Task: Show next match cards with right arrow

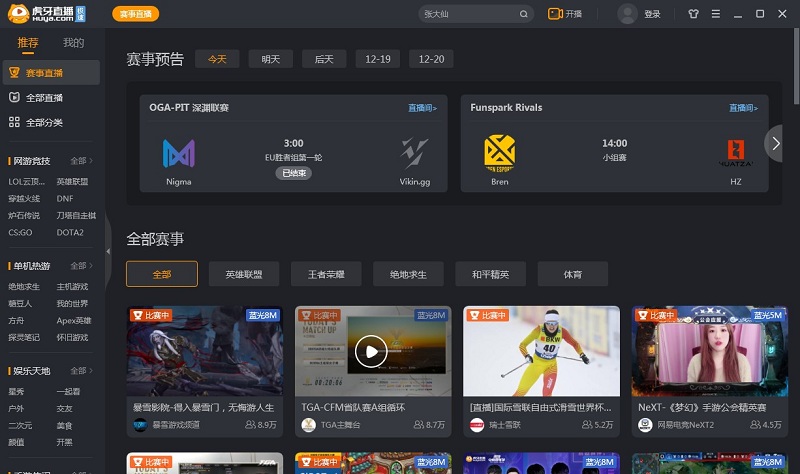Action: click(x=776, y=143)
